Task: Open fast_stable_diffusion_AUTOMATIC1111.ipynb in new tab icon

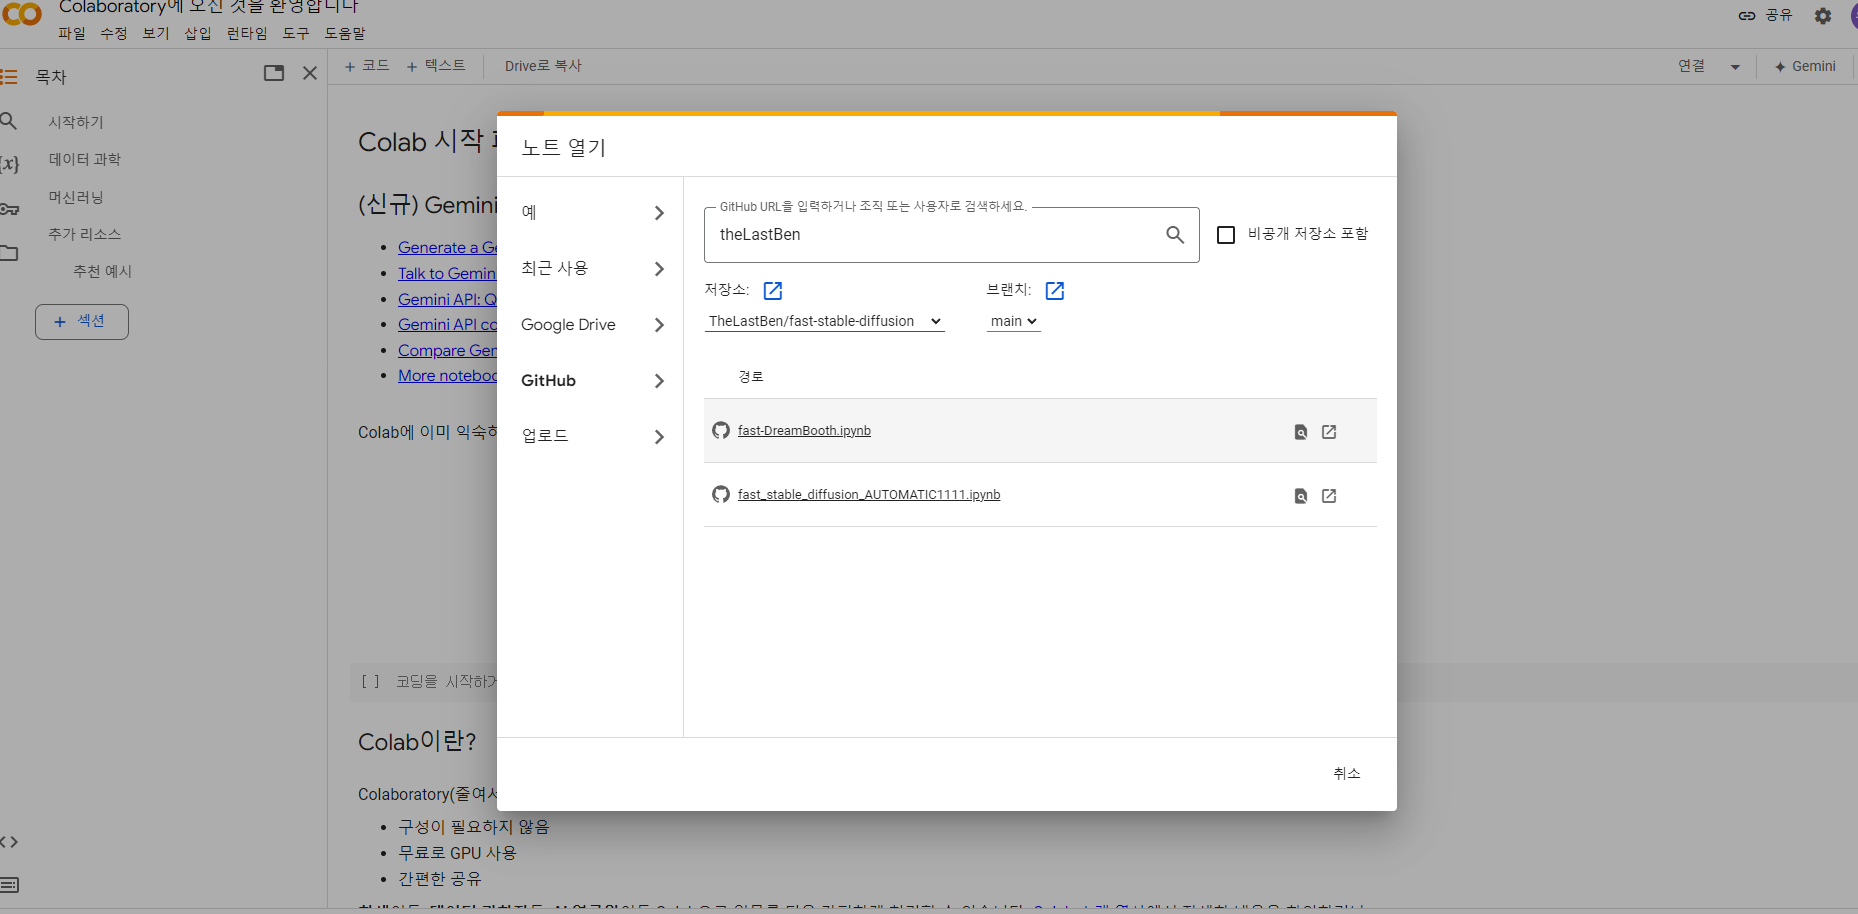Action: (x=1329, y=496)
